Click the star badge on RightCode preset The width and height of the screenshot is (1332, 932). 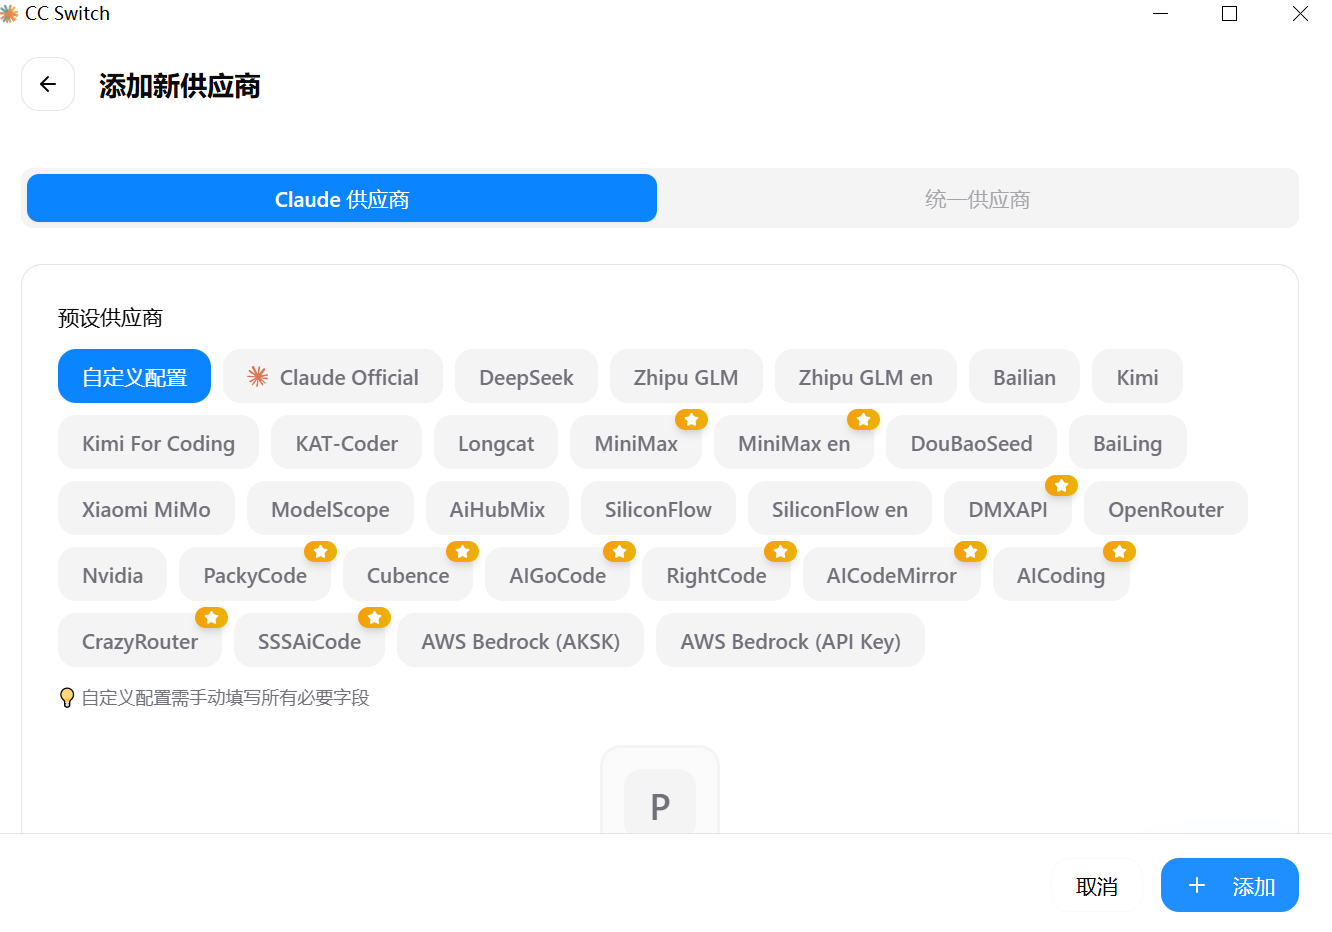point(780,551)
